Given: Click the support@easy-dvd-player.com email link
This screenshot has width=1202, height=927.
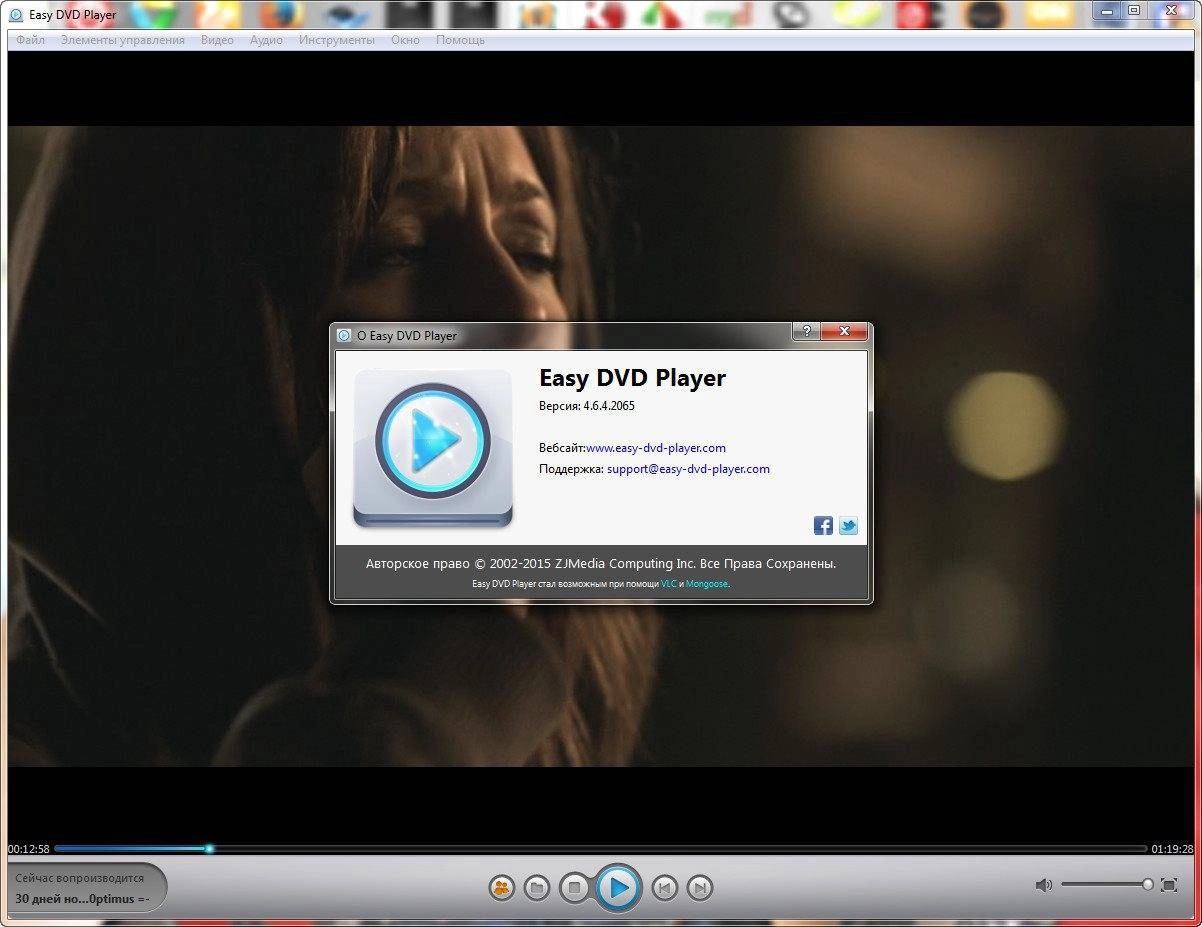Looking at the screenshot, I should click(x=688, y=469).
